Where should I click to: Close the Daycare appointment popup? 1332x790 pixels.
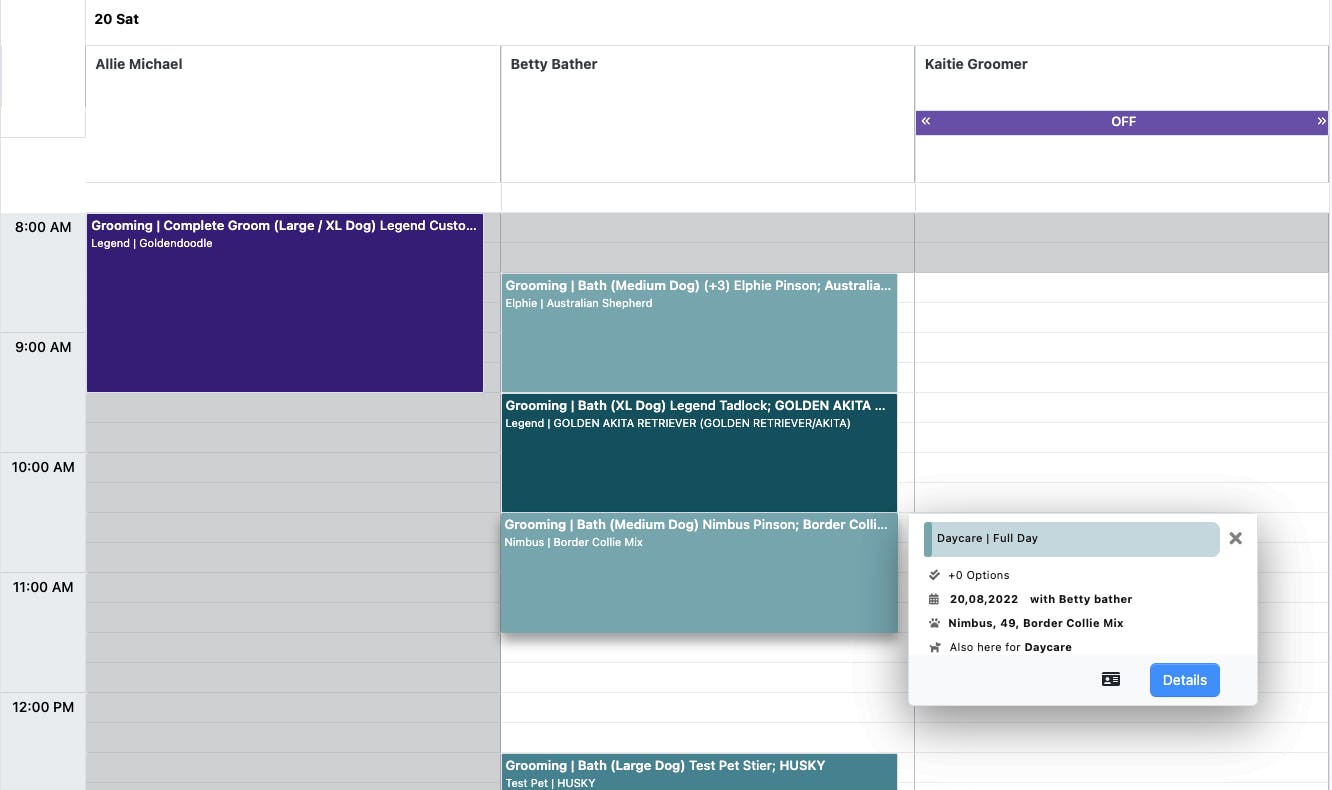click(x=1235, y=538)
